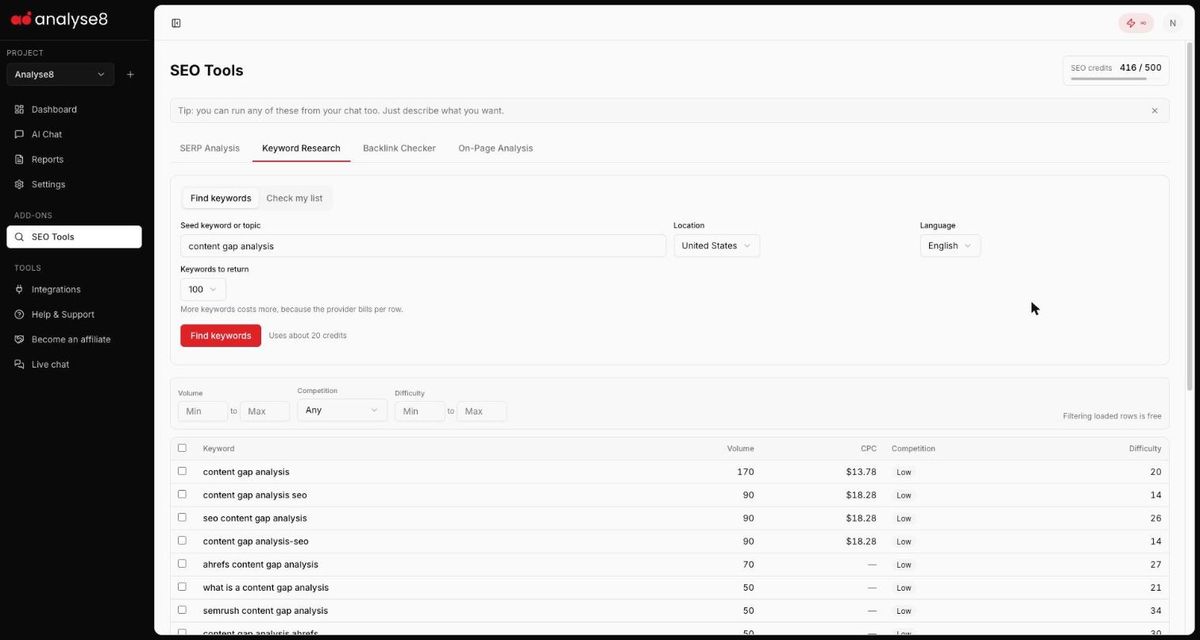Open the Competition Any filter dropdown
Screen dimensions: 1200x640
[x=342, y=410]
